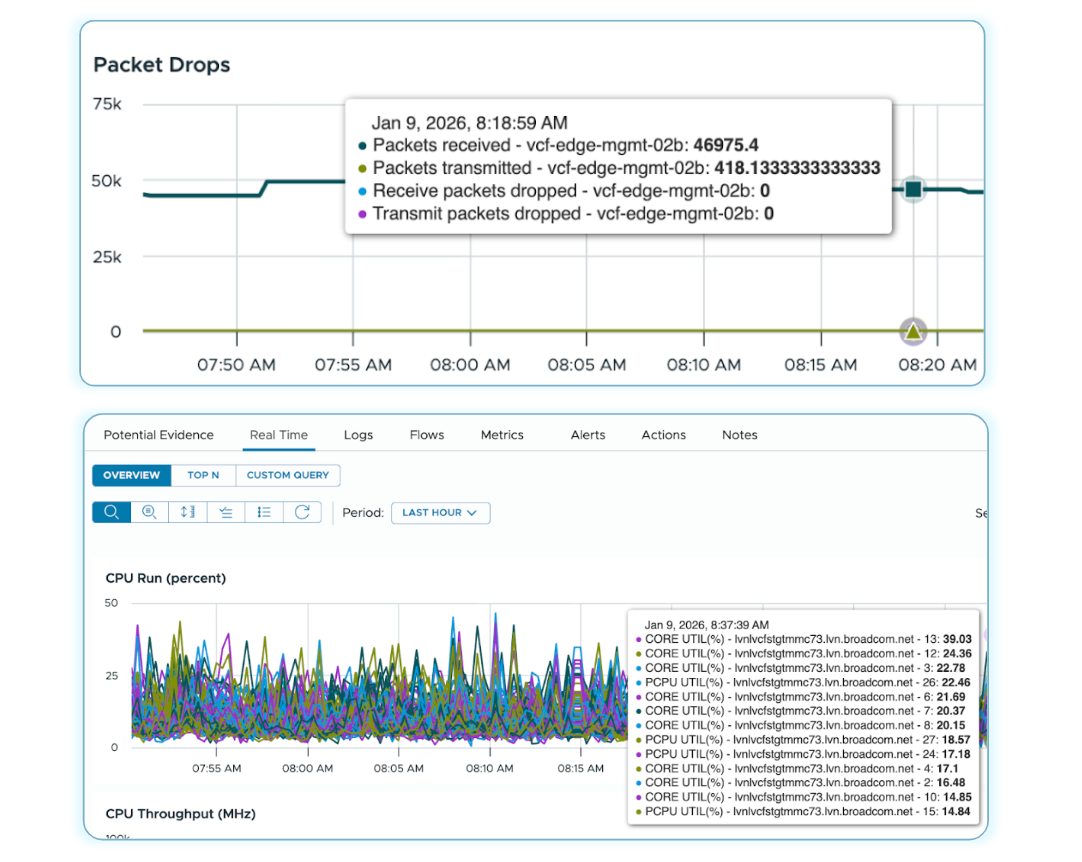Click the square data point marker on Packets received line
1082x862 pixels.
point(913,189)
